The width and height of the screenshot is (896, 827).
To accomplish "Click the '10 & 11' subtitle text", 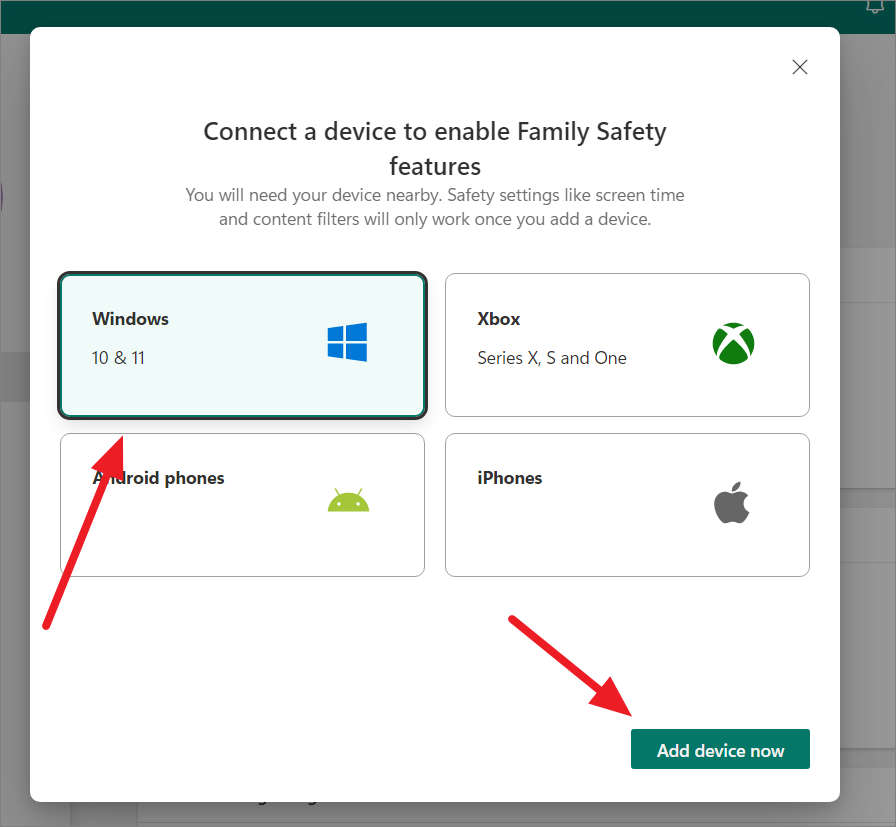I will tap(118, 358).
